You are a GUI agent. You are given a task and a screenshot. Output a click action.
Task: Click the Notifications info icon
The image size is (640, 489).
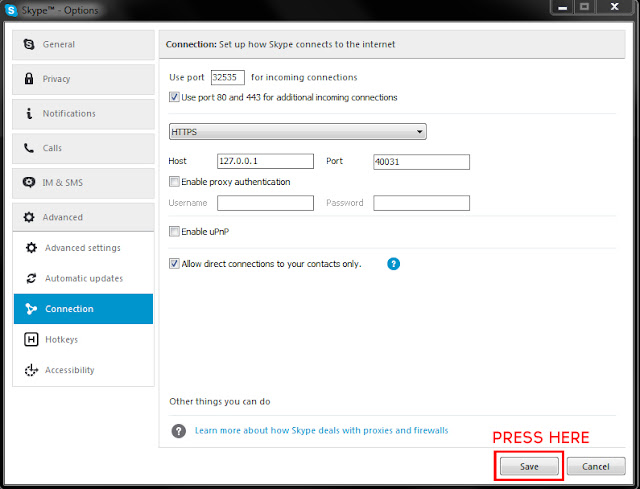pos(29,113)
